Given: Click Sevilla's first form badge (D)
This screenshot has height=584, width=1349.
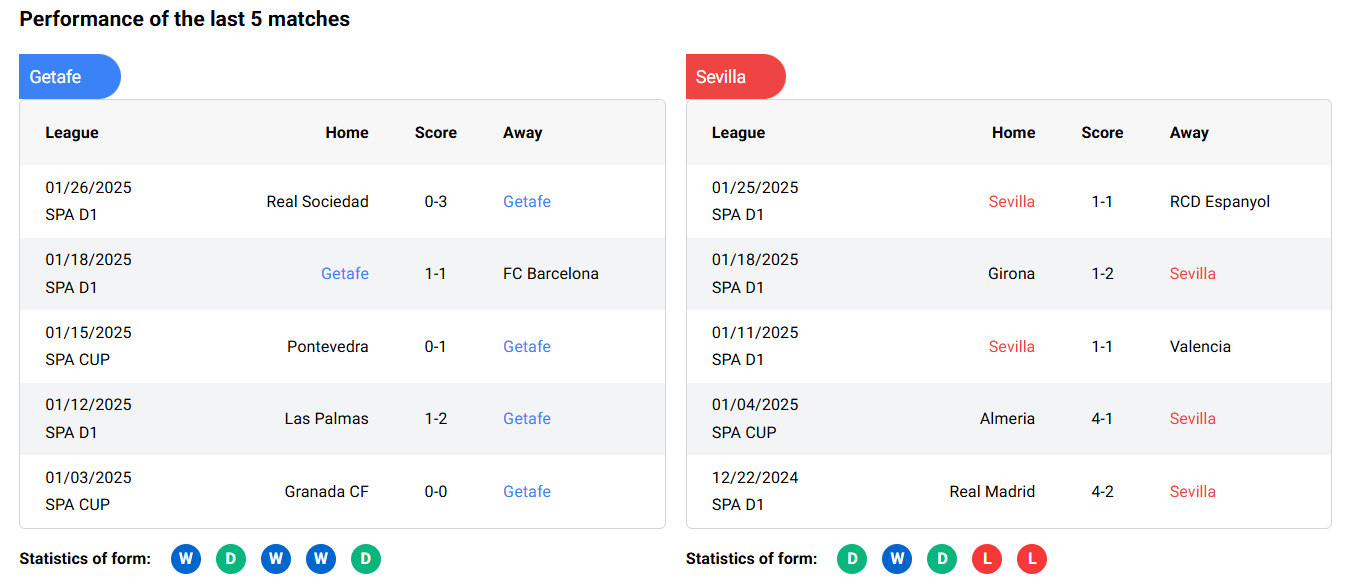Looking at the screenshot, I should [x=852, y=559].
